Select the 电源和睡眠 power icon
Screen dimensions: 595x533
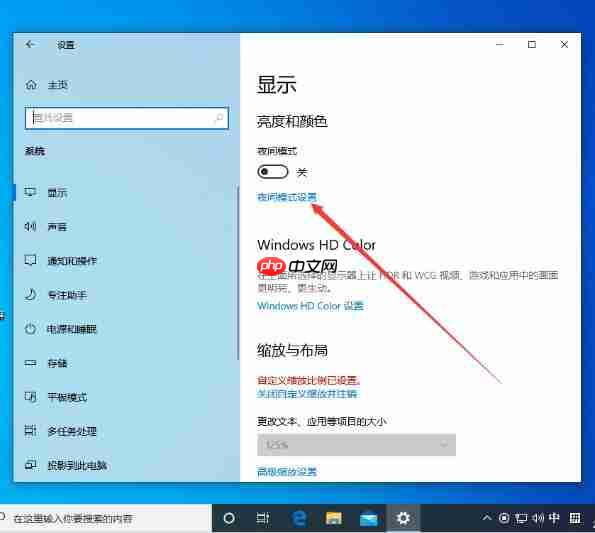[x=30, y=329]
